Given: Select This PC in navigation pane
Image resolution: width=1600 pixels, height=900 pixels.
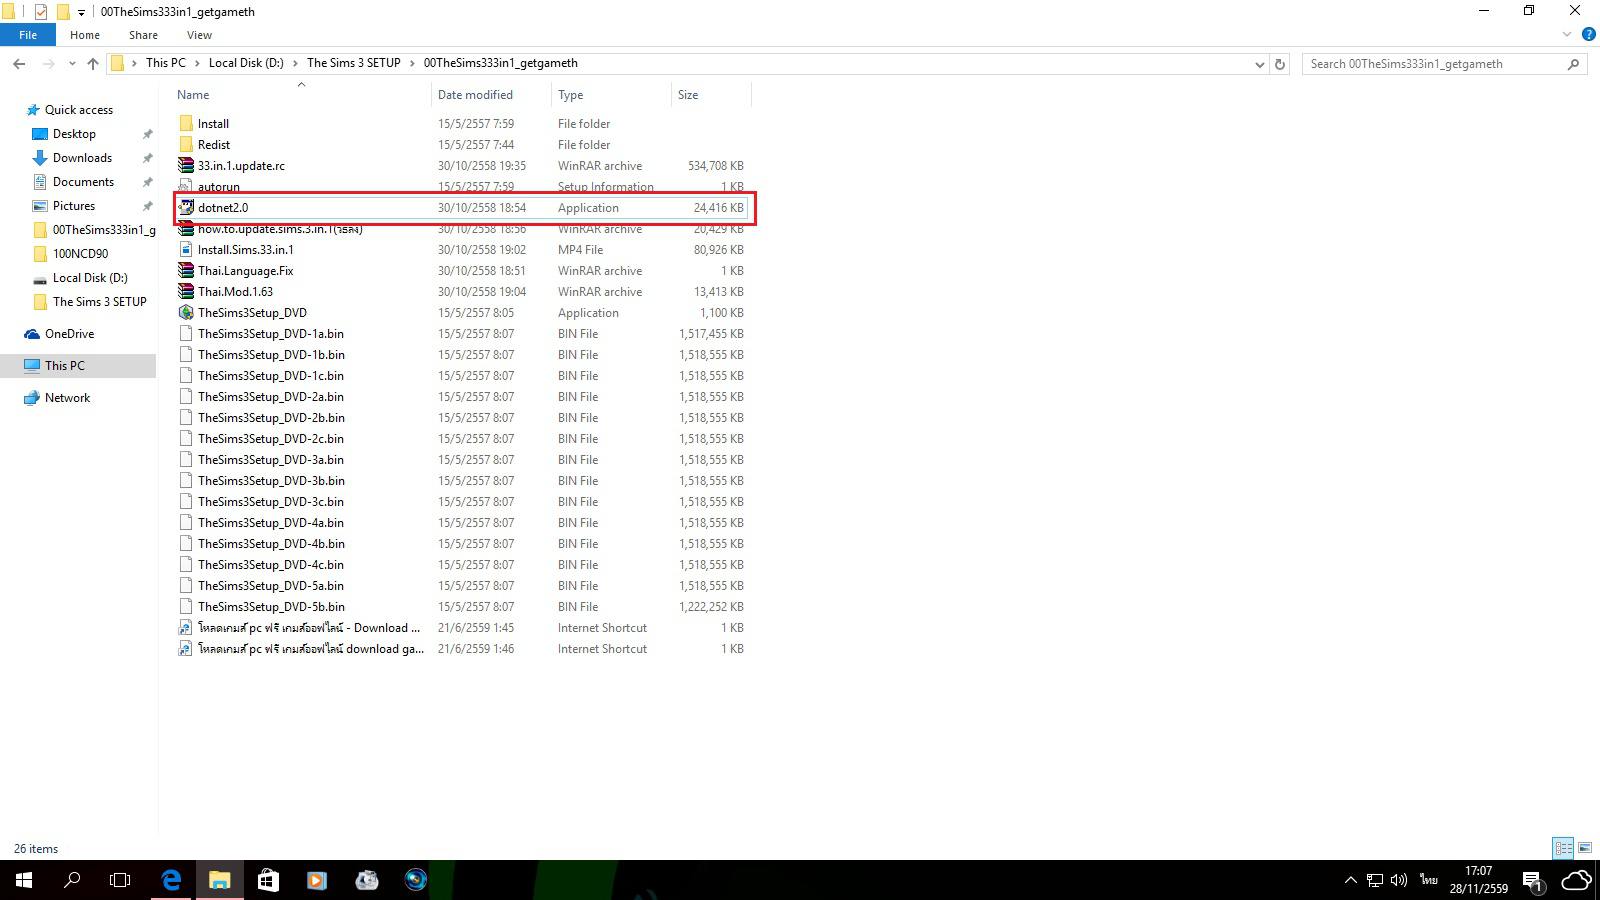Looking at the screenshot, I should click(x=65, y=366).
